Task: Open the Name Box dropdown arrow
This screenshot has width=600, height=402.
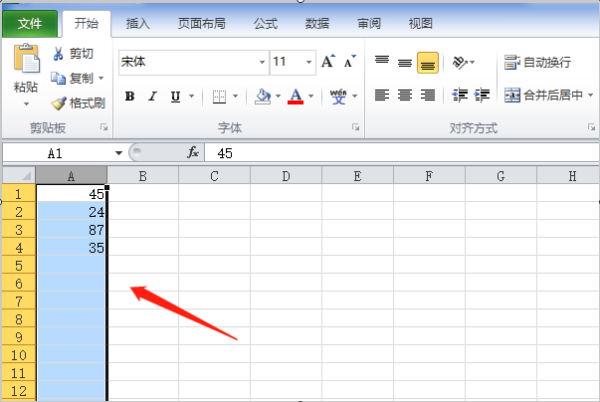Action: (x=119, y=153)
